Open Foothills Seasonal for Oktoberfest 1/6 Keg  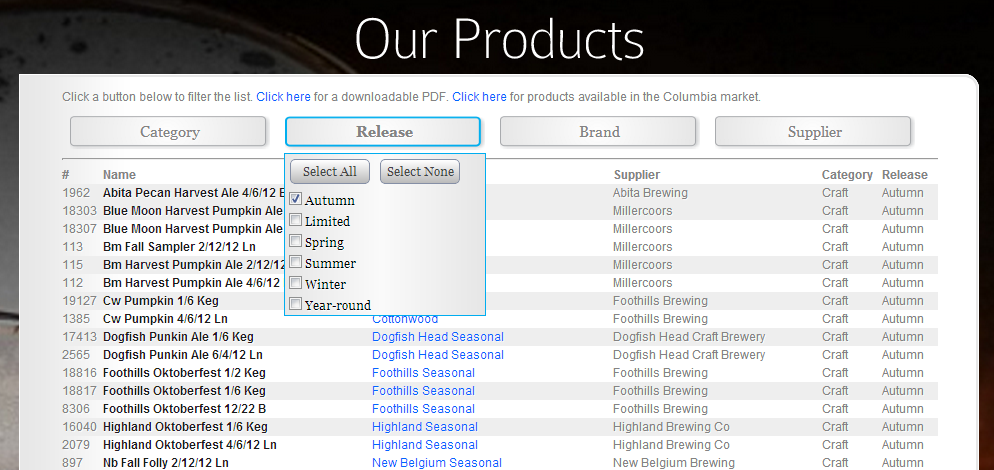(x=423, y=391)
